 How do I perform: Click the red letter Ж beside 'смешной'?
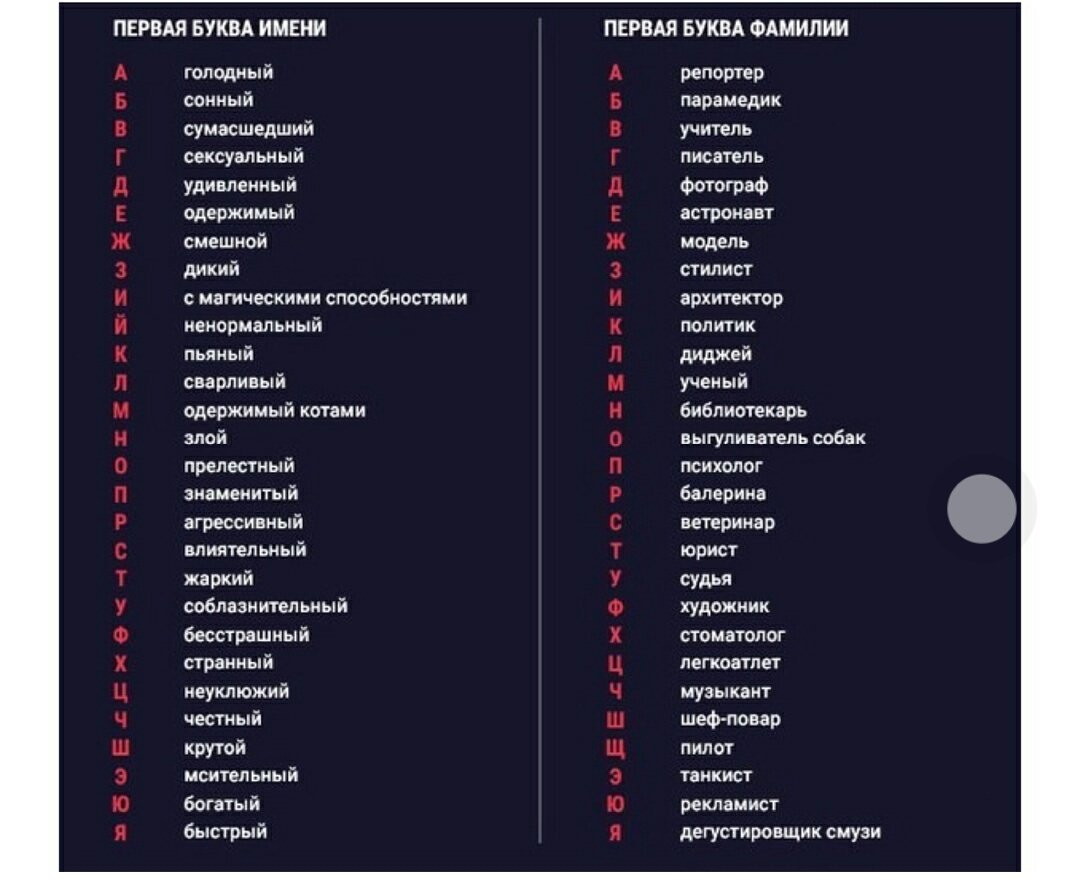(x=121, y=242)
